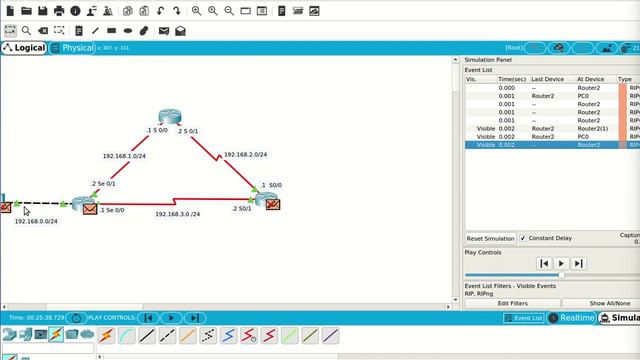Select the Freeform drawing tool
The image size is (640, 360).
click(x=144, y=31)
